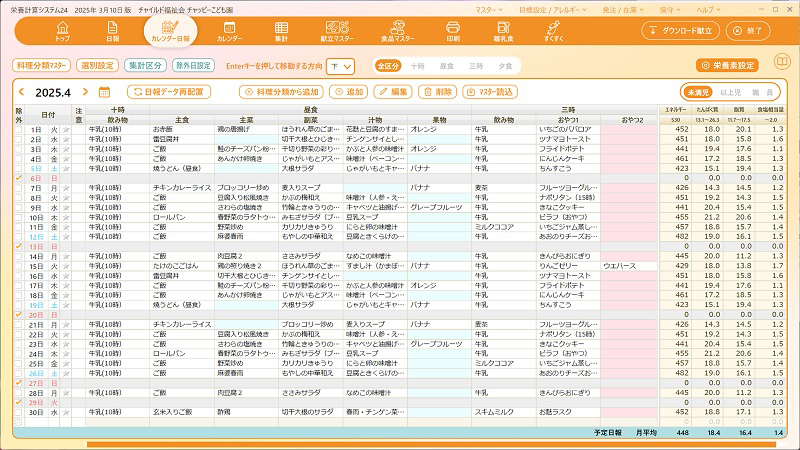Click the 終了 button
The width and height of the screenshot is (800, 450).
click(748, 31)
